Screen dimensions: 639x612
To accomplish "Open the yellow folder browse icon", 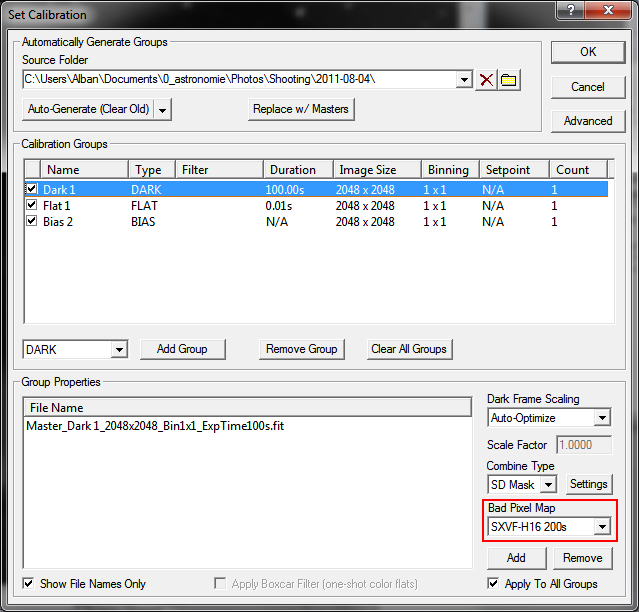I will pos(509,80).
